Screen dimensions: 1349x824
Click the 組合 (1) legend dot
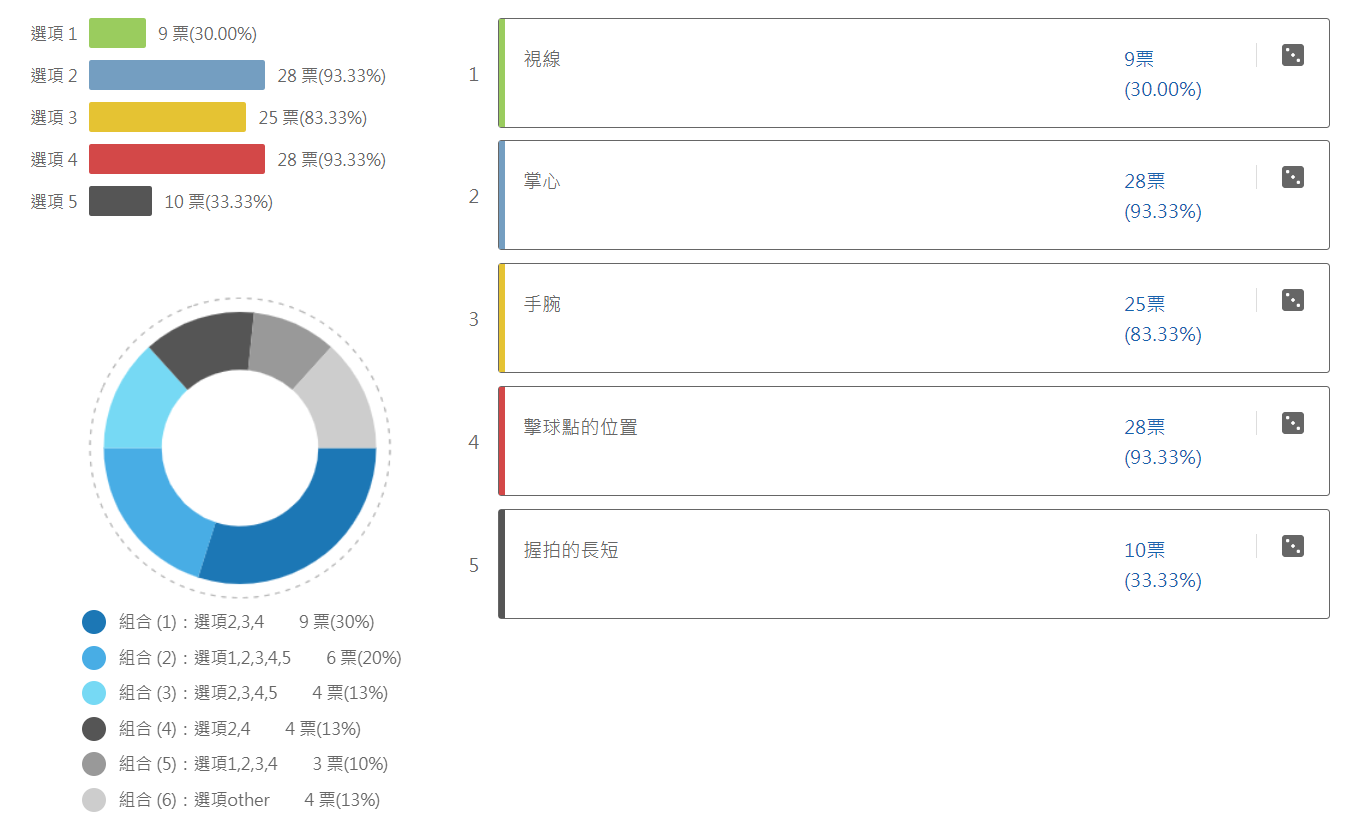coord(94,622)
